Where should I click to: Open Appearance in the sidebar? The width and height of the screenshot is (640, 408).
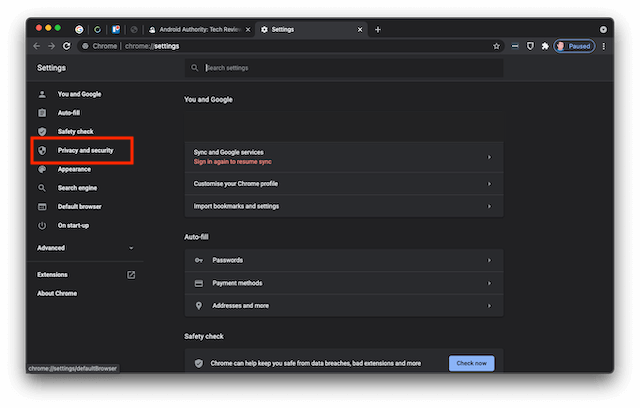pyautogui.click(x=74, y=169)
